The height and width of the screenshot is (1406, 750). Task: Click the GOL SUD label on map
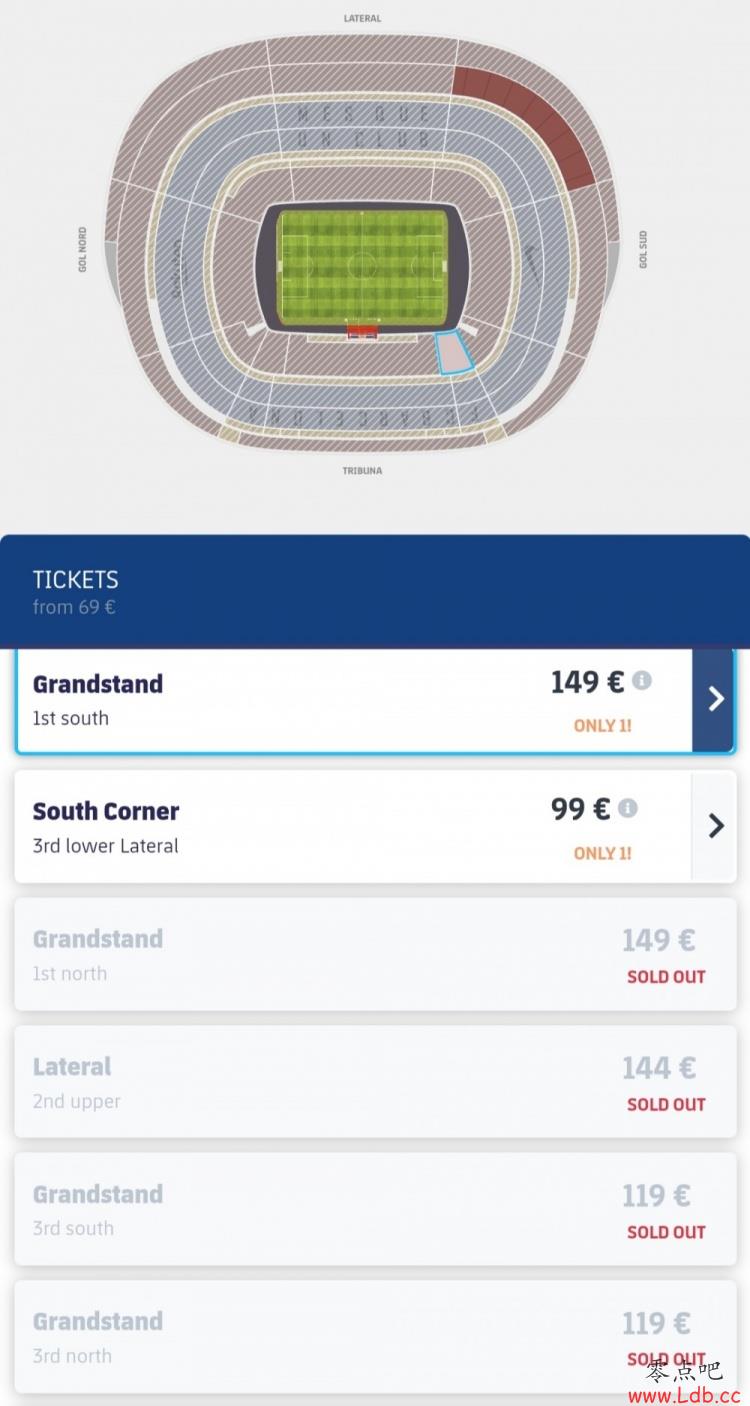tap(643, 249)
